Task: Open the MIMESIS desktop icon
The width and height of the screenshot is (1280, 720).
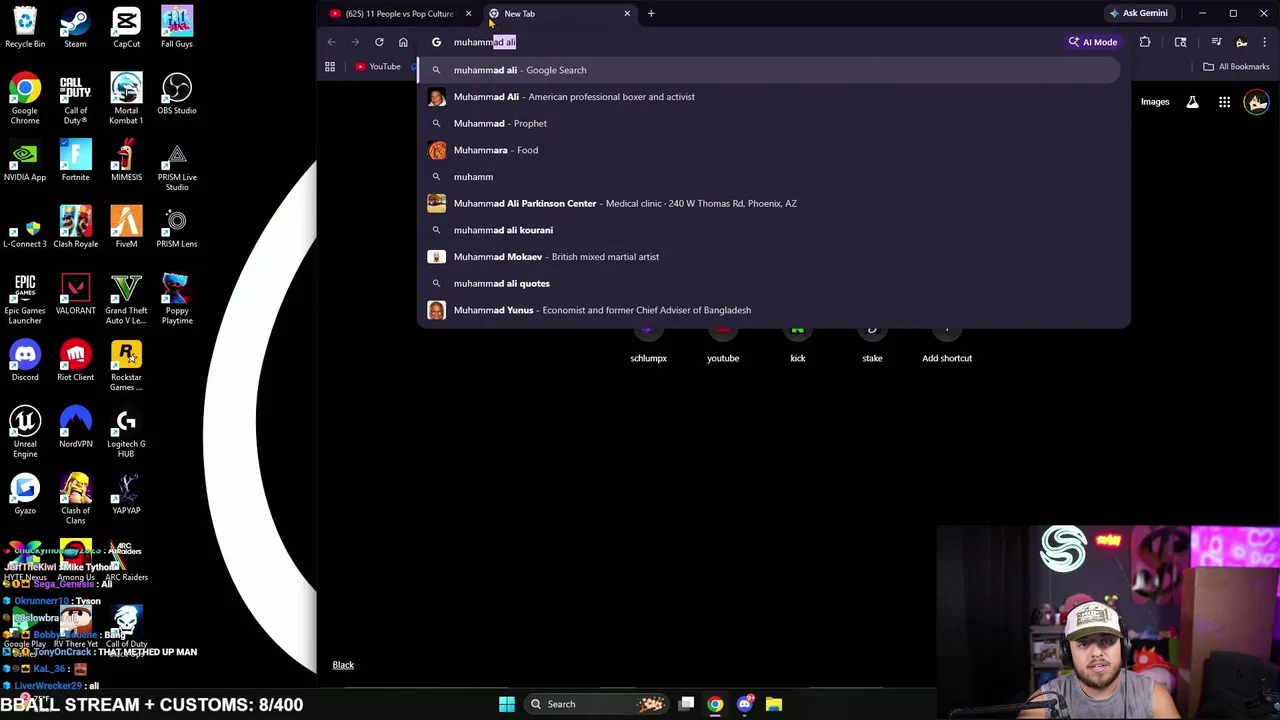Action: [x=126, y=160]
